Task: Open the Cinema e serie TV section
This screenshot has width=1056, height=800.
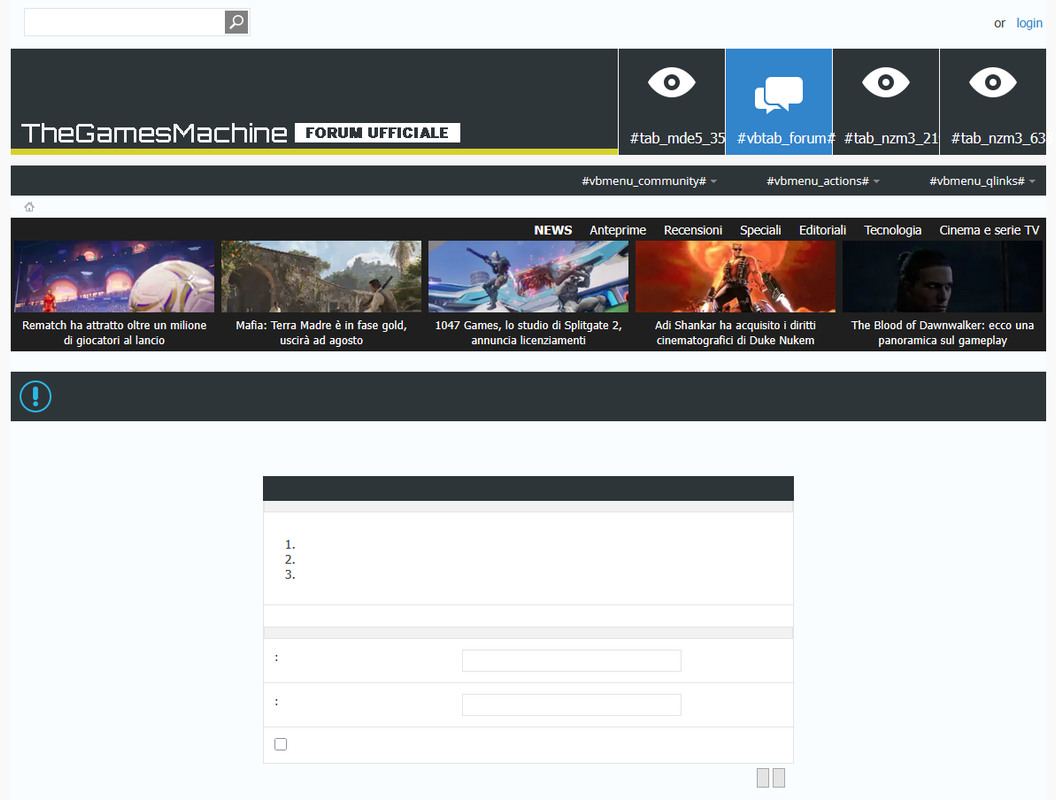Action: [989, 230]
